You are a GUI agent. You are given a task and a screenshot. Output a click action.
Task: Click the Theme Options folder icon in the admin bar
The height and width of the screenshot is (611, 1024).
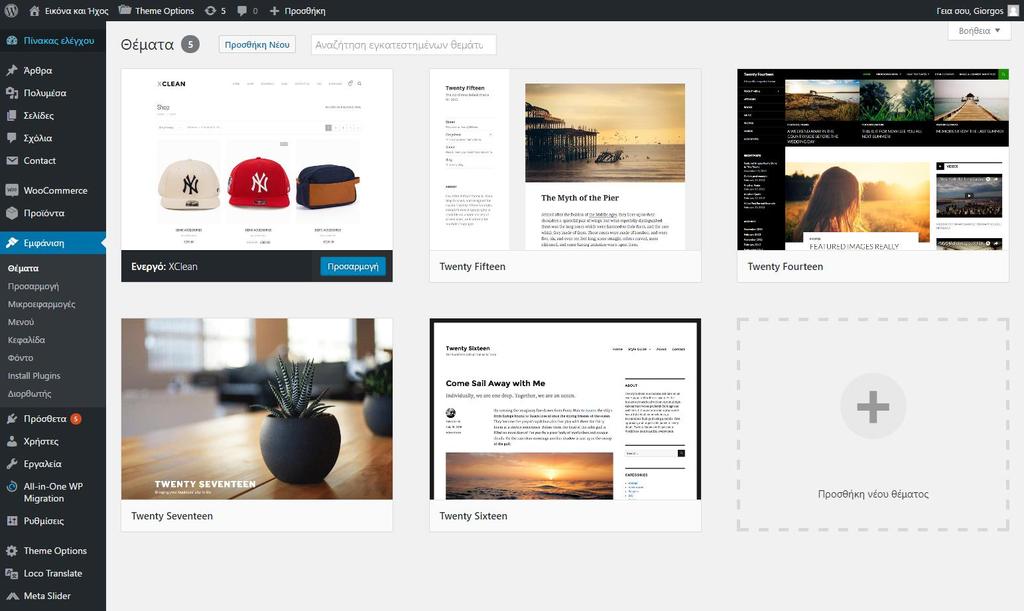tap(125, 10)
